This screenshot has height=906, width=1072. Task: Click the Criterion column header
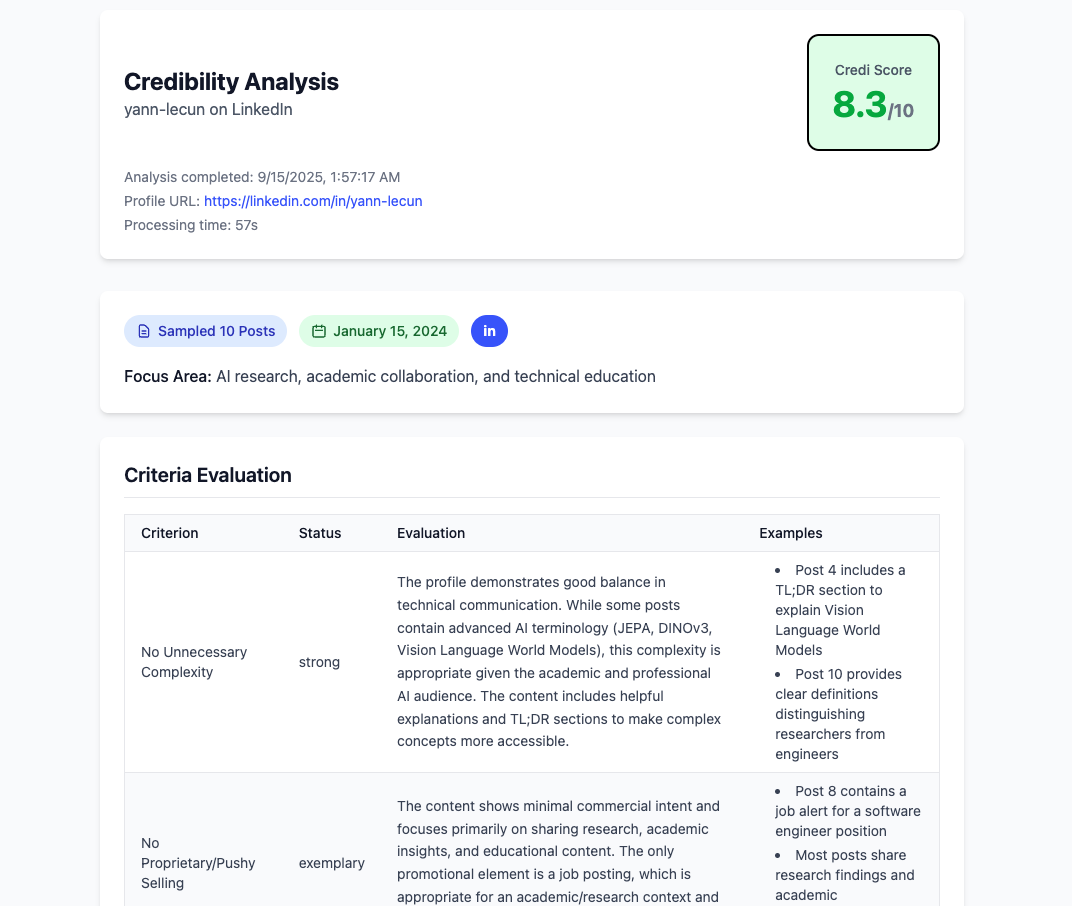[x=170, y=533]
